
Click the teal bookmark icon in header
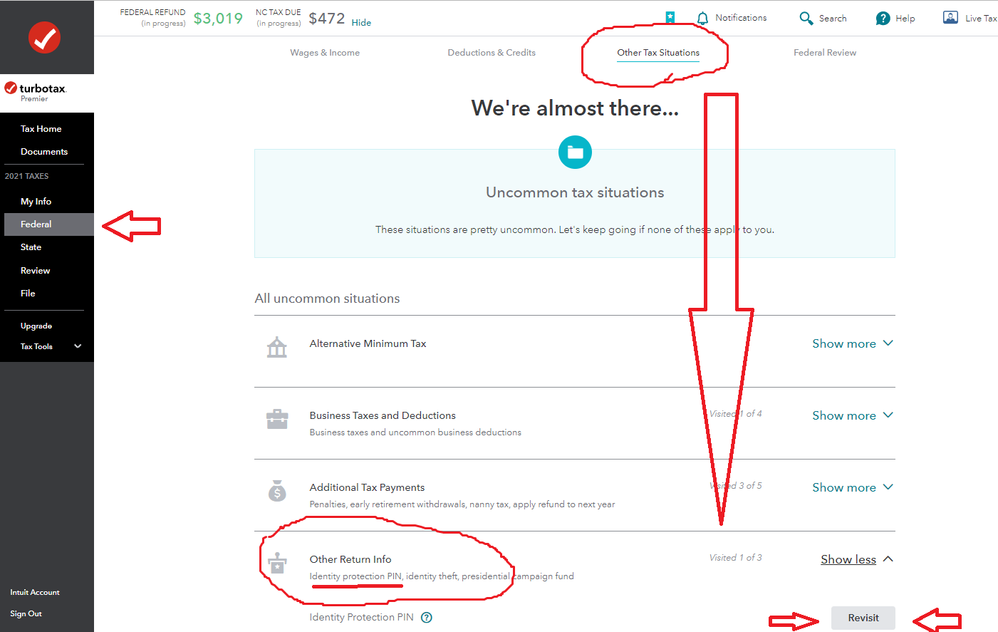(670, 17)
